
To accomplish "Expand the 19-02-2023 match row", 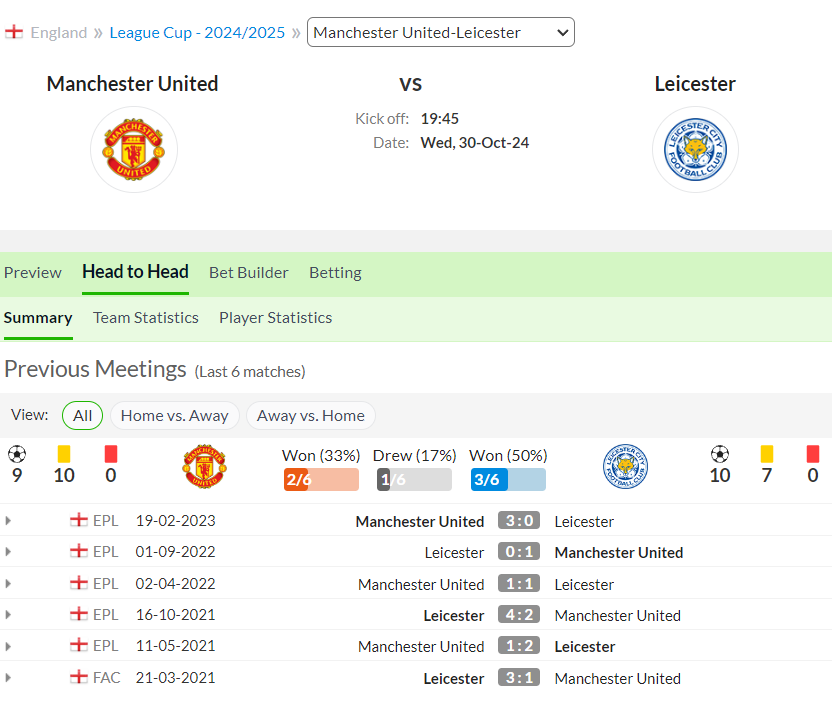I will point(8,521).
